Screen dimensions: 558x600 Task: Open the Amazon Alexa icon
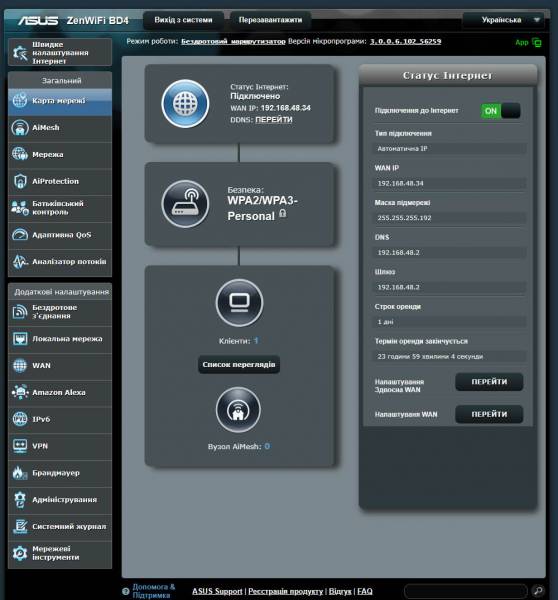coord(20,393)
